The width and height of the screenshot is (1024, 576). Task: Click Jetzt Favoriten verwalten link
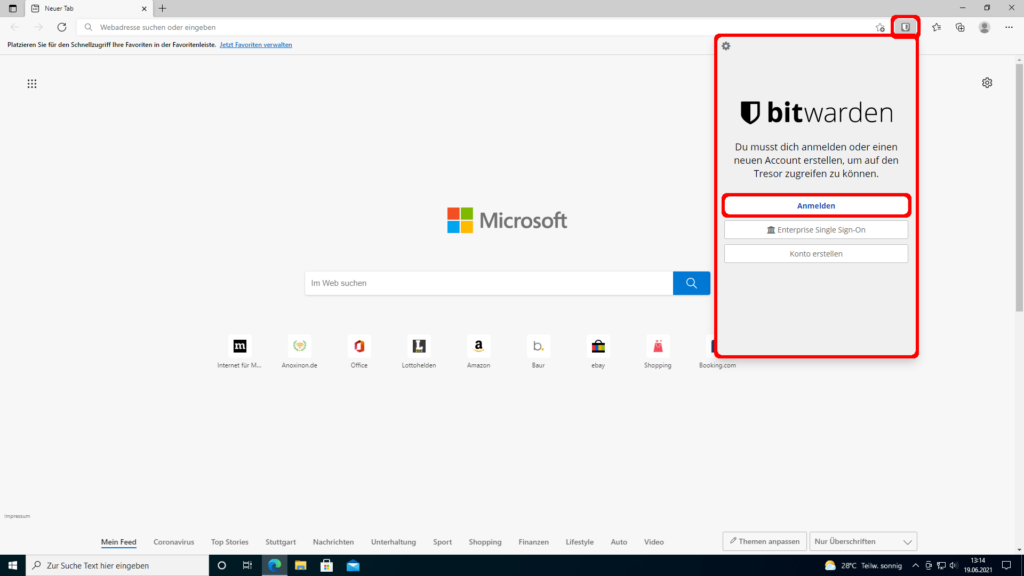255,45
